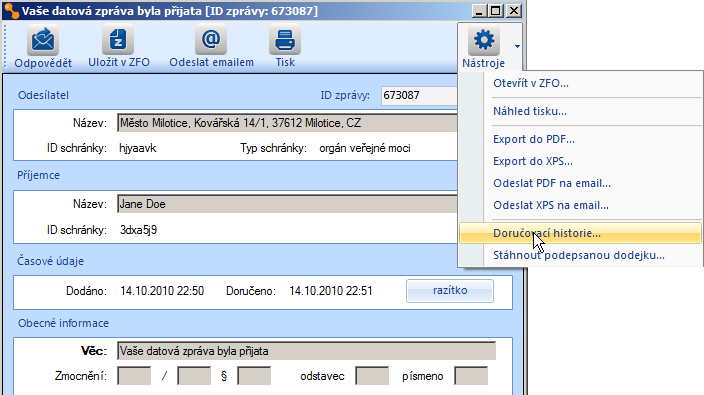Click the Jane Doe recipient name field
Viewport: 704px width, 395px height.
click(287, 204)
